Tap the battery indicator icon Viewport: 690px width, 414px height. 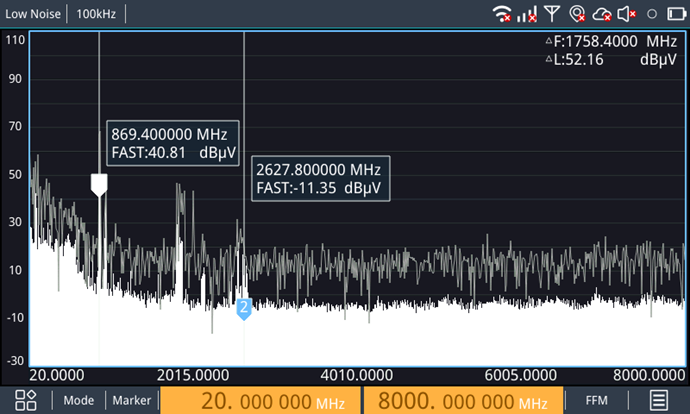[676, 14]
